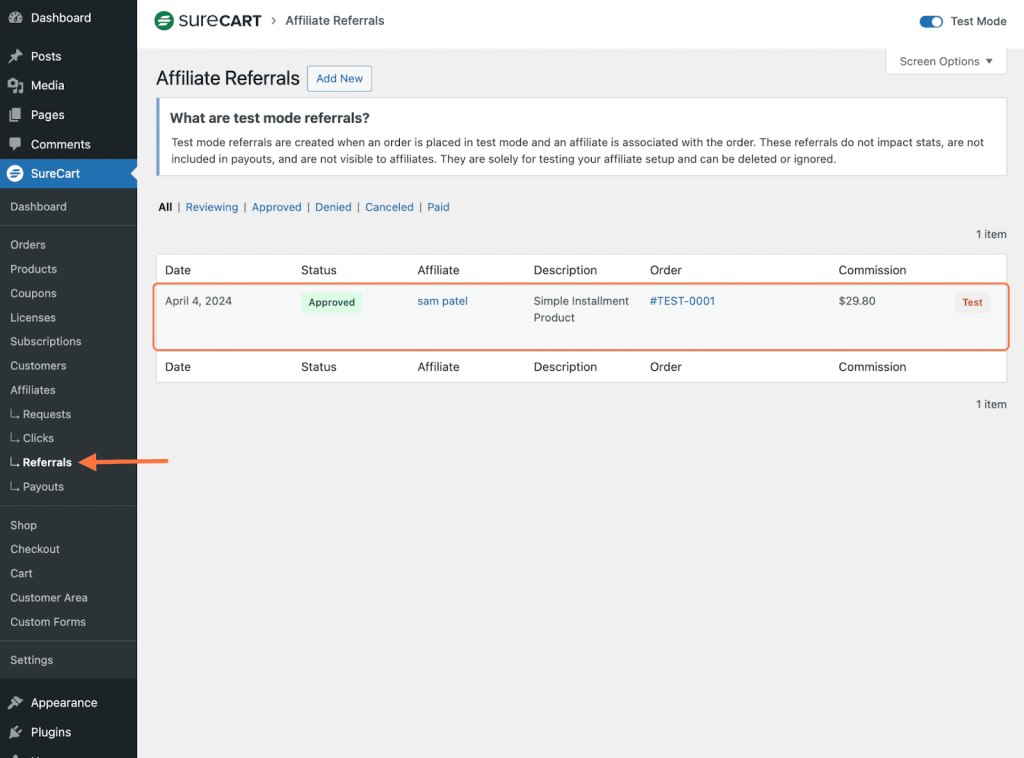This screenshot has height=758, width=1024.
Task: Open affiliate sam patel link
Action: 442,301
